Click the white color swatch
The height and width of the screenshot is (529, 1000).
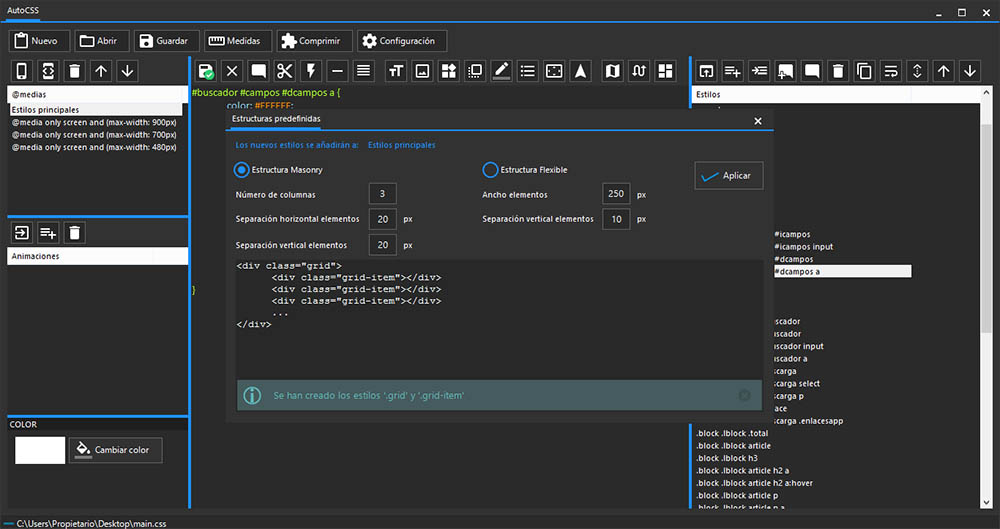coord(40,450)
